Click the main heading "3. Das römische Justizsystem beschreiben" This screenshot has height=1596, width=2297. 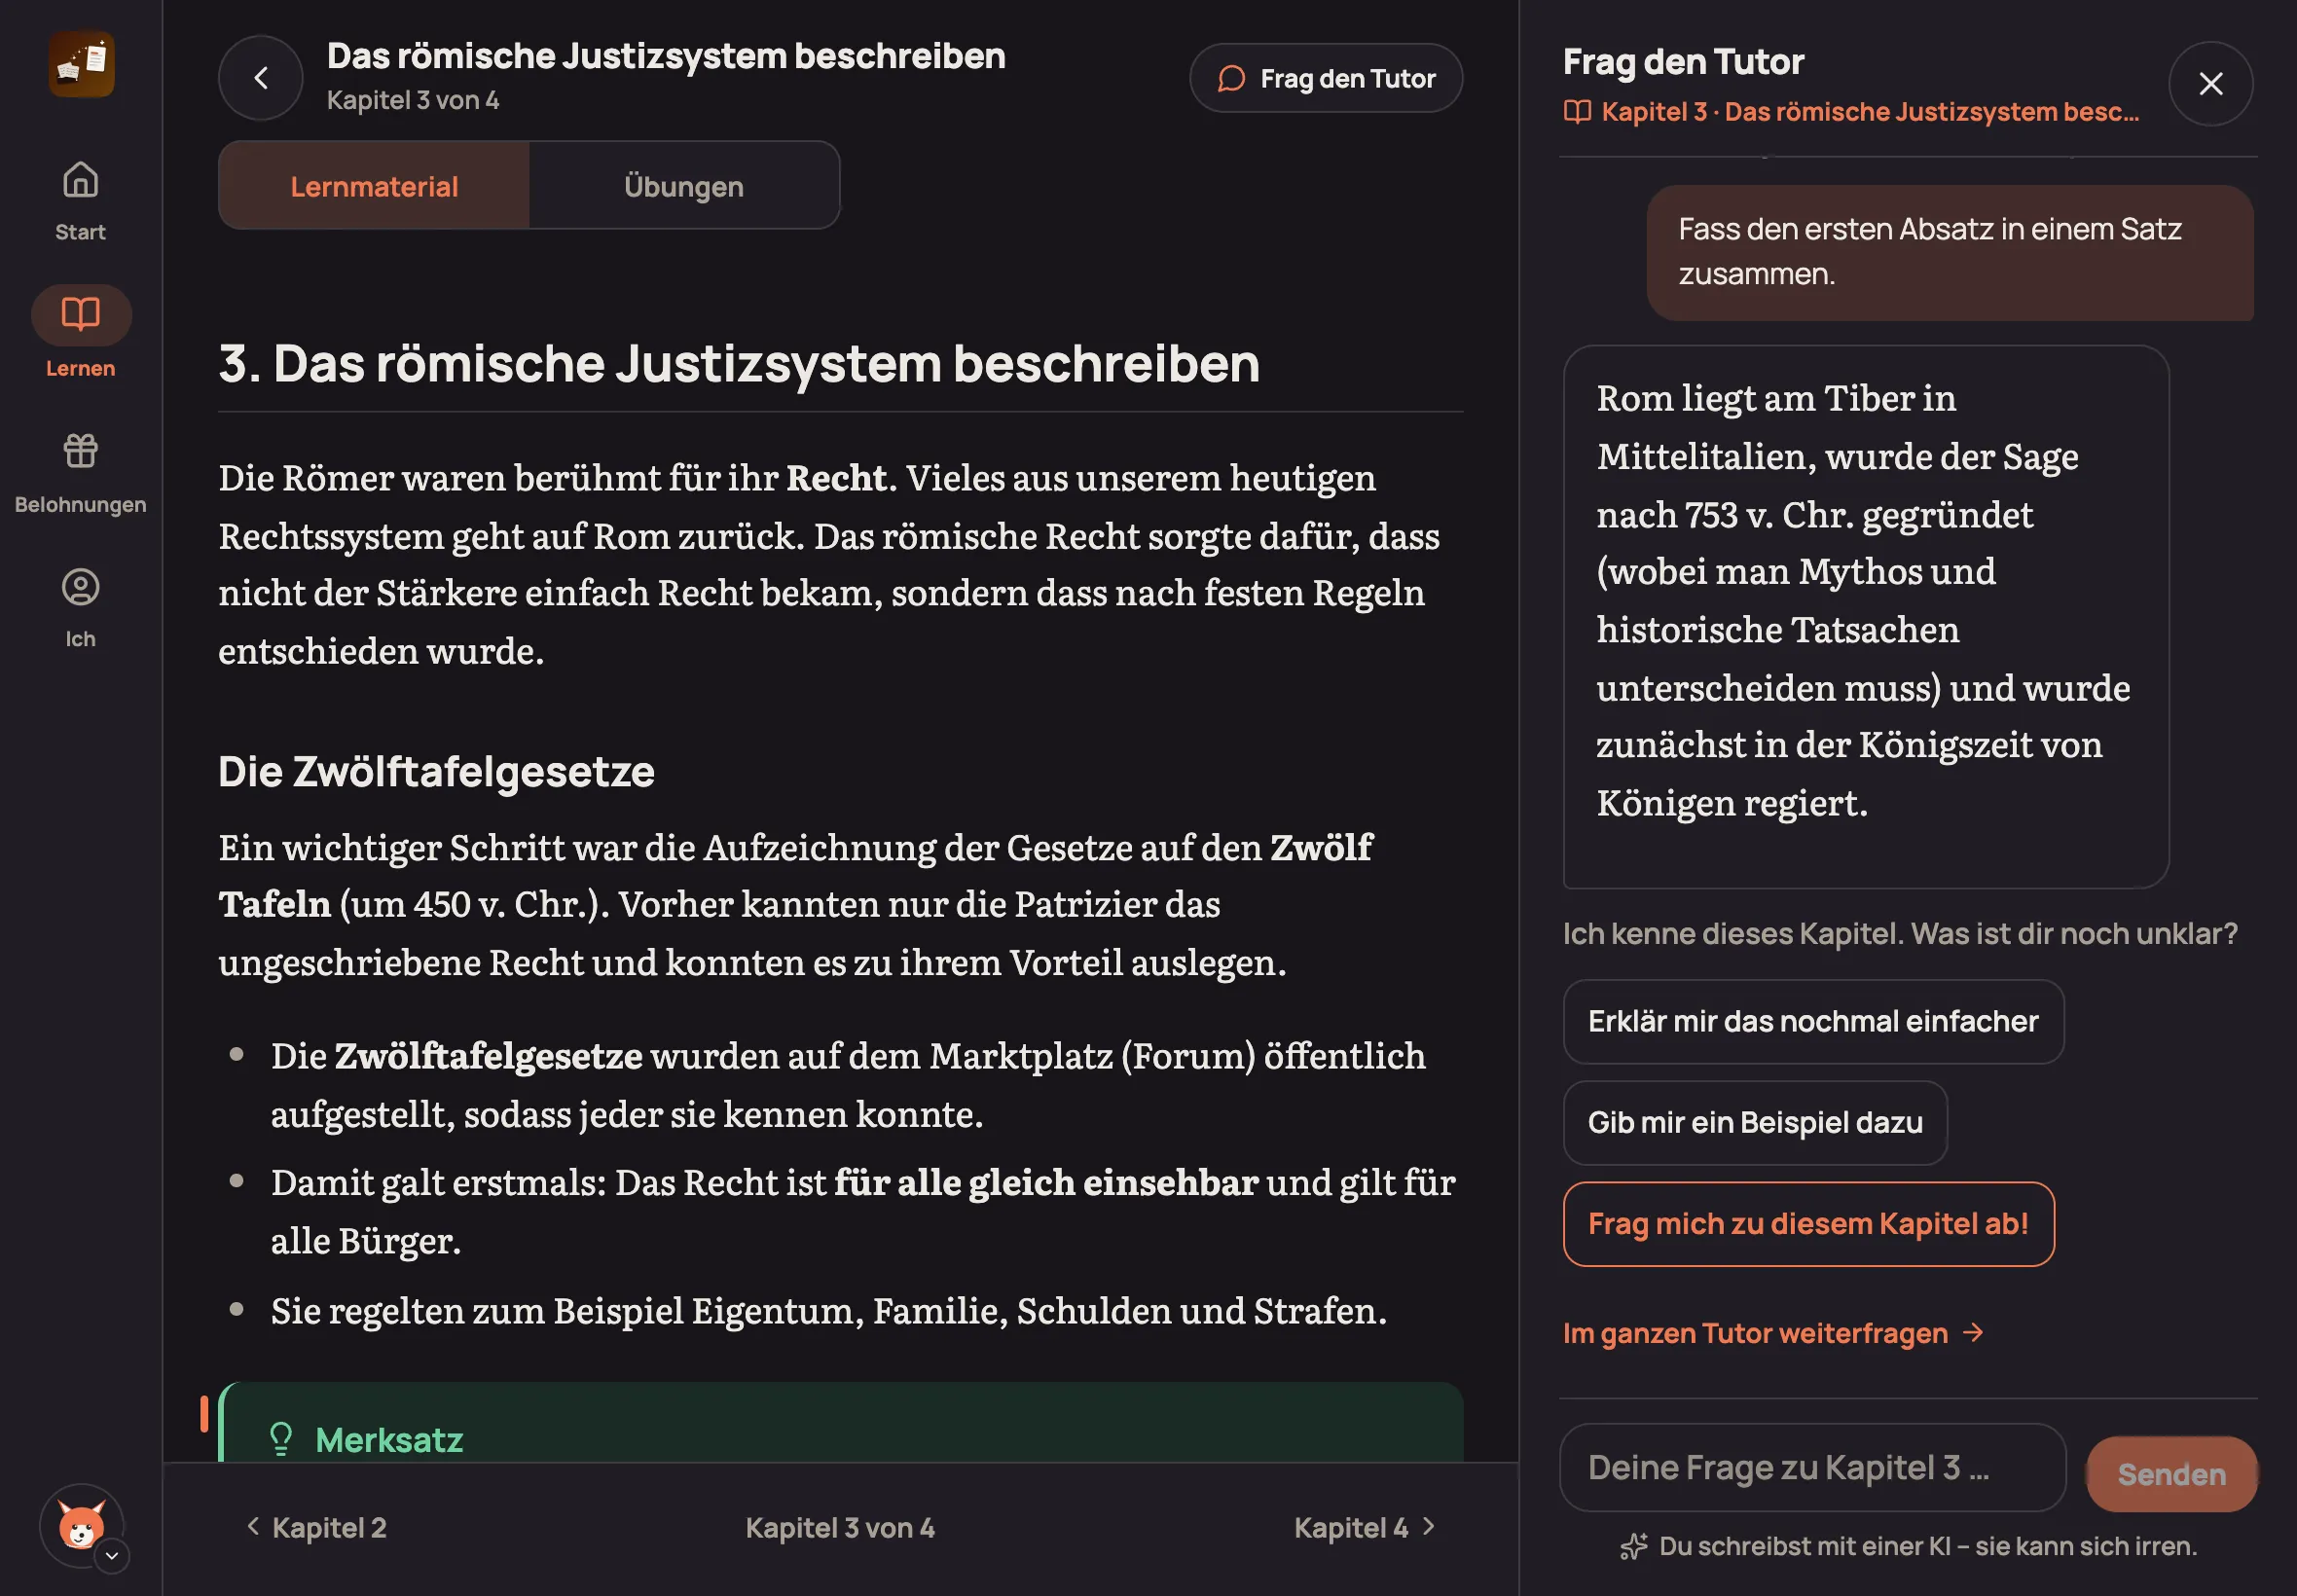tap(739, 363)
